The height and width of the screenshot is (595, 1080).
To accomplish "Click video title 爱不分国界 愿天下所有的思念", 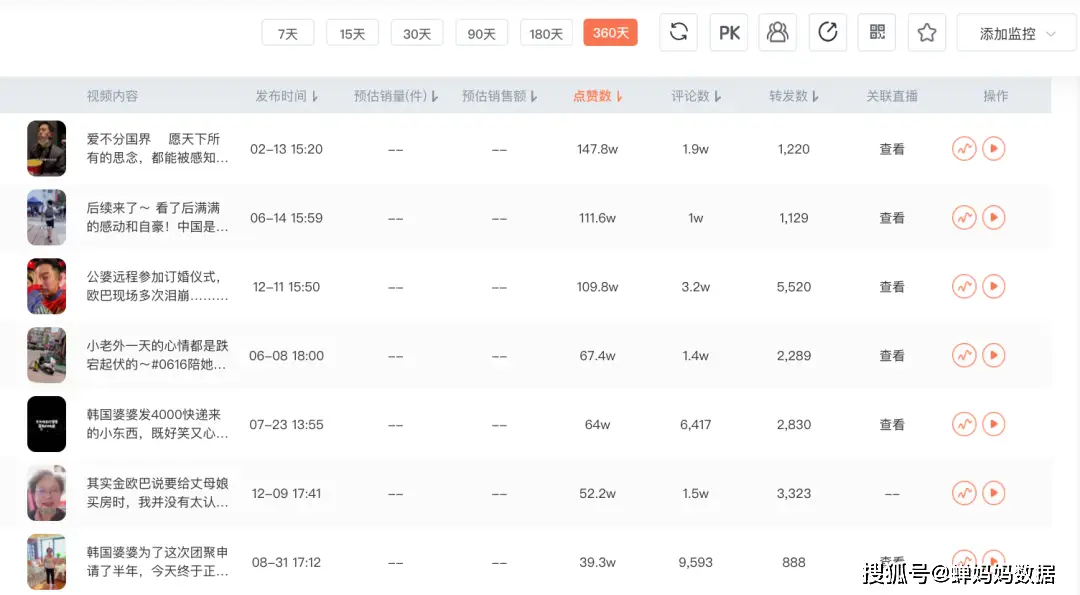I will tap(157, 149).
